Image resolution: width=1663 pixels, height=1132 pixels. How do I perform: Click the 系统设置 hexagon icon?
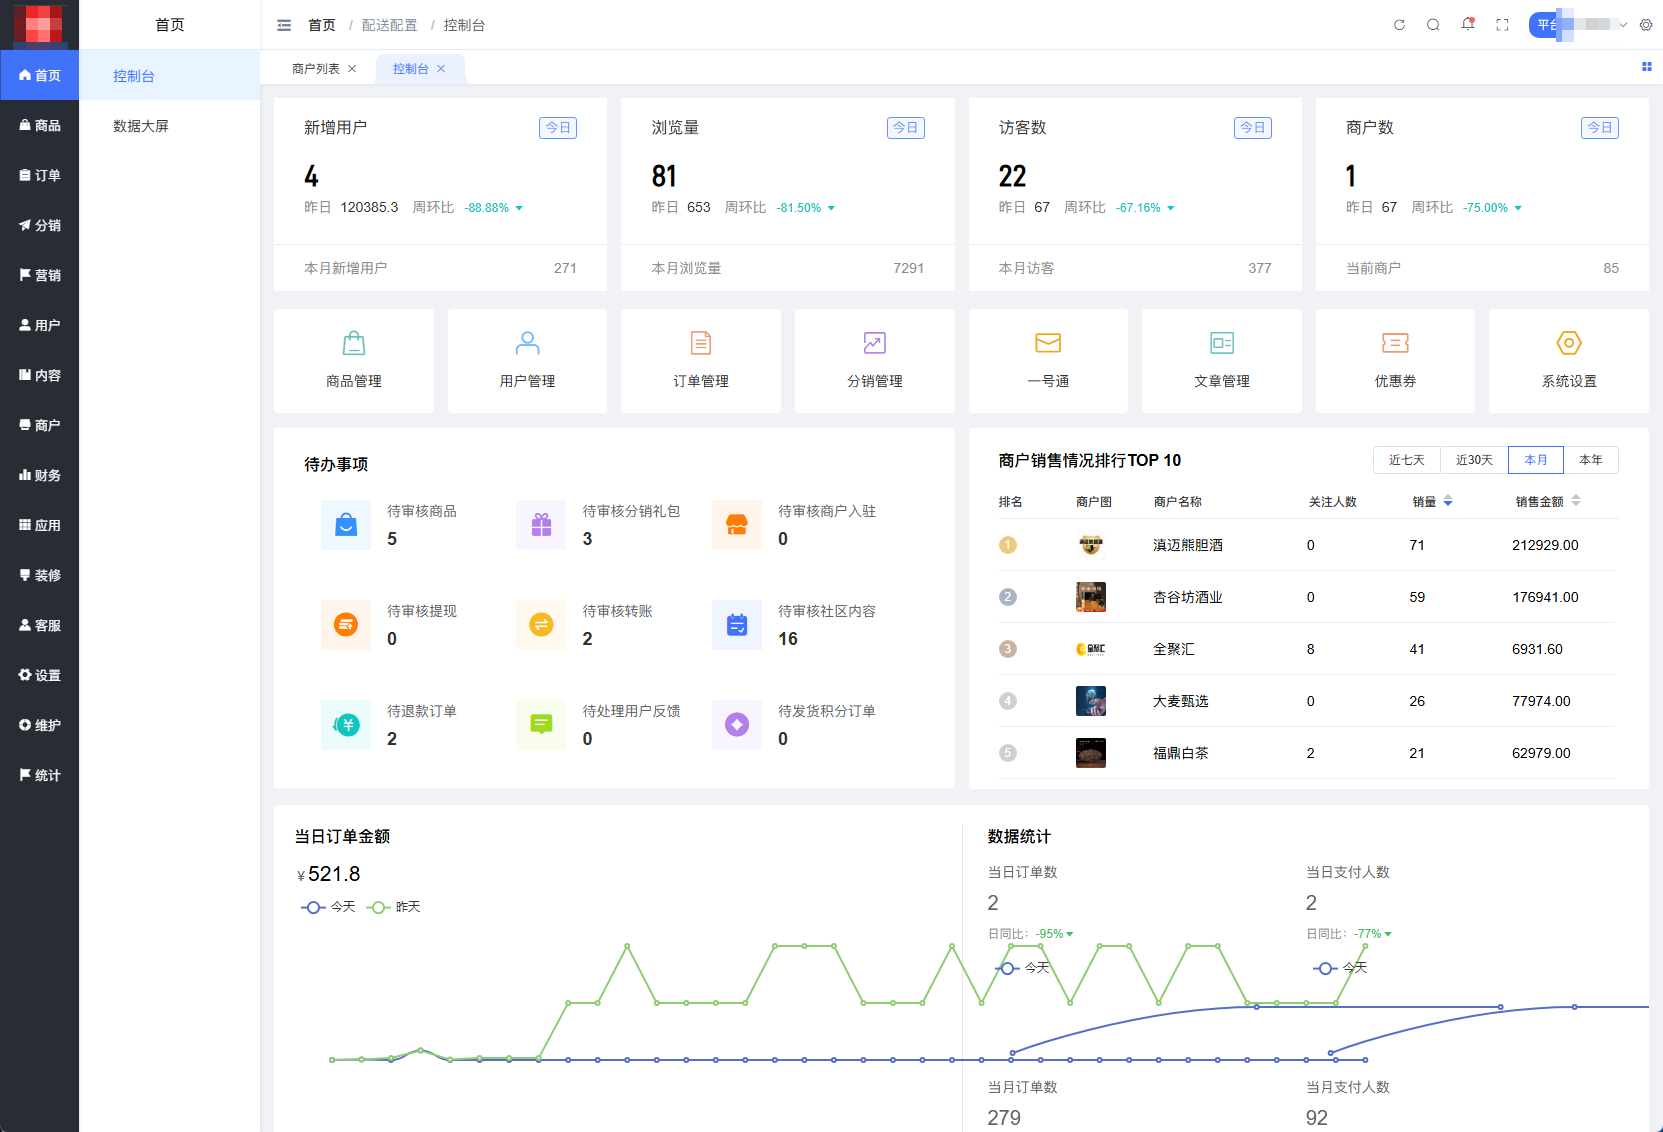coord(1568,343)
